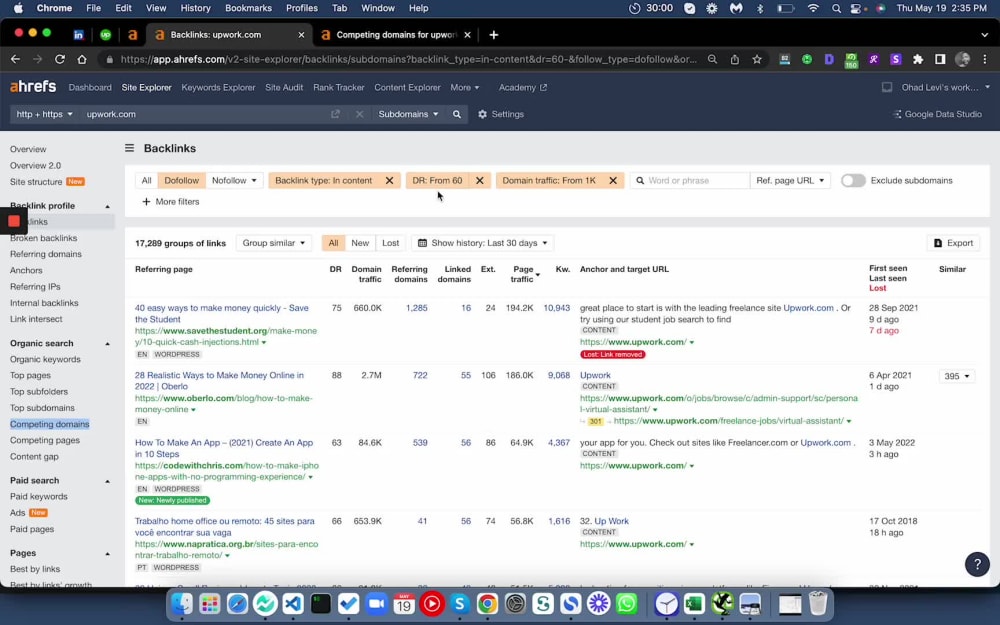Screen dimensions: 1000x625
Task: Open the 40 easy ways to make money link
Action: pos(221,313)
